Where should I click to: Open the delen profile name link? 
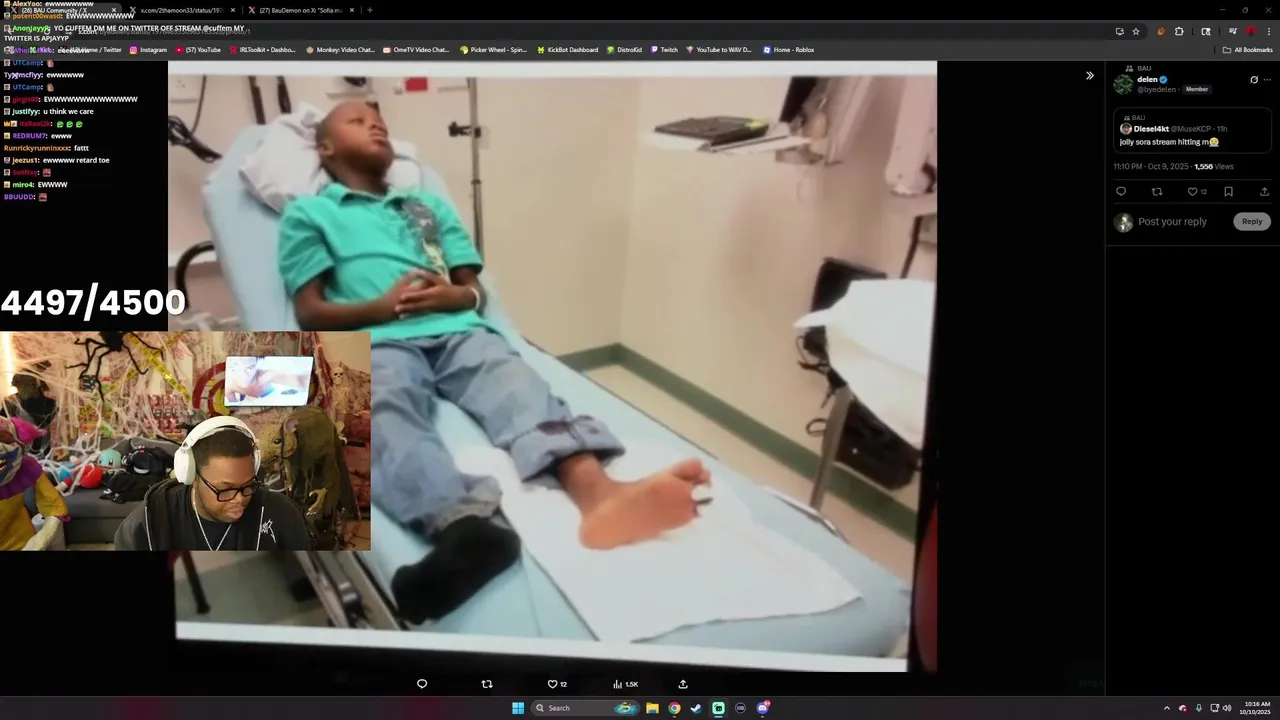[x=1147, y=79]
